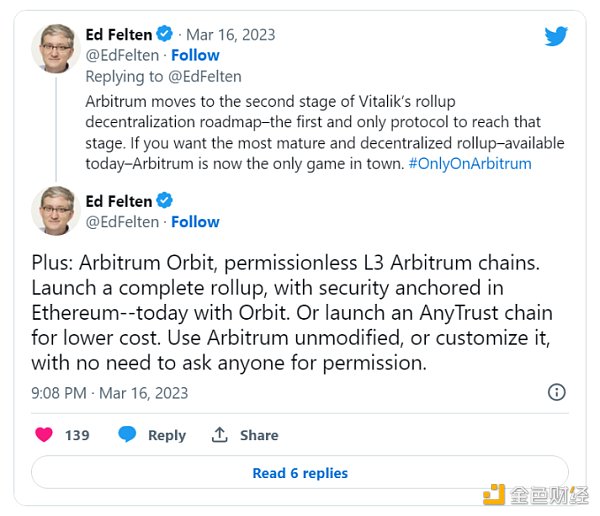Viewport: 600px width, 516px height.
Task: Open the tweet info icon
Action: [557, 392]
